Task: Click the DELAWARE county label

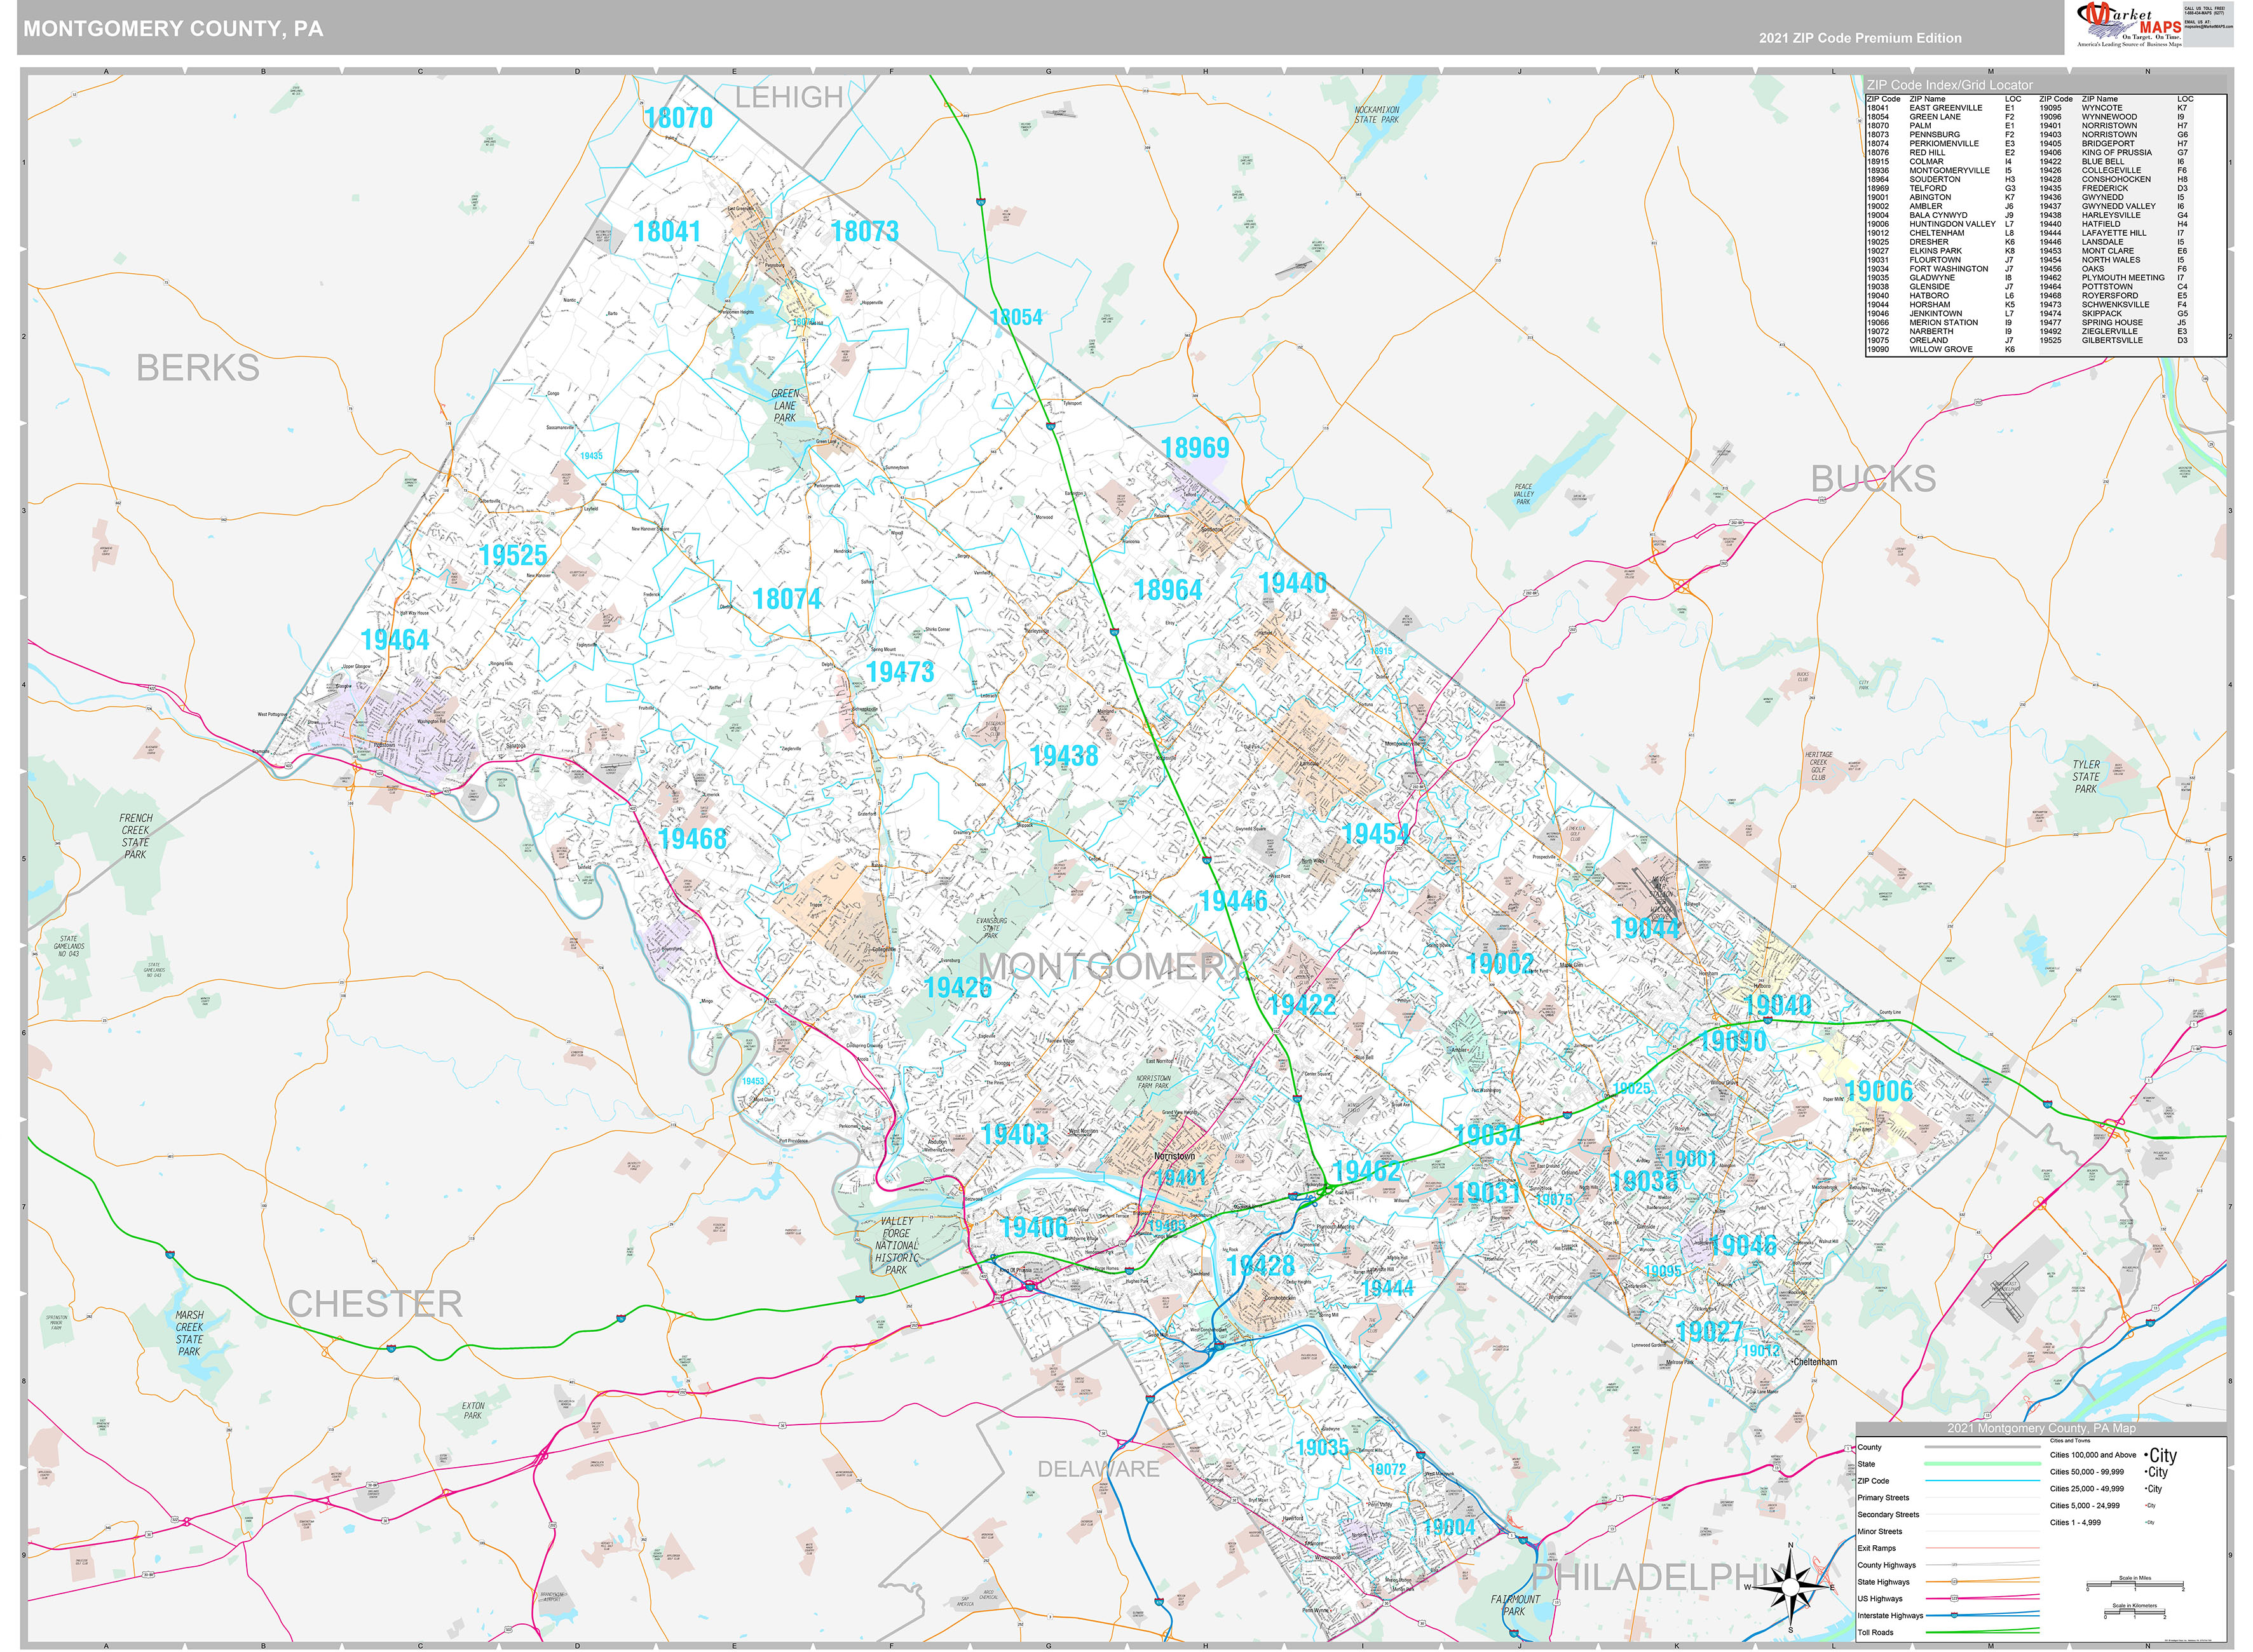Action: point(1098,1469)
